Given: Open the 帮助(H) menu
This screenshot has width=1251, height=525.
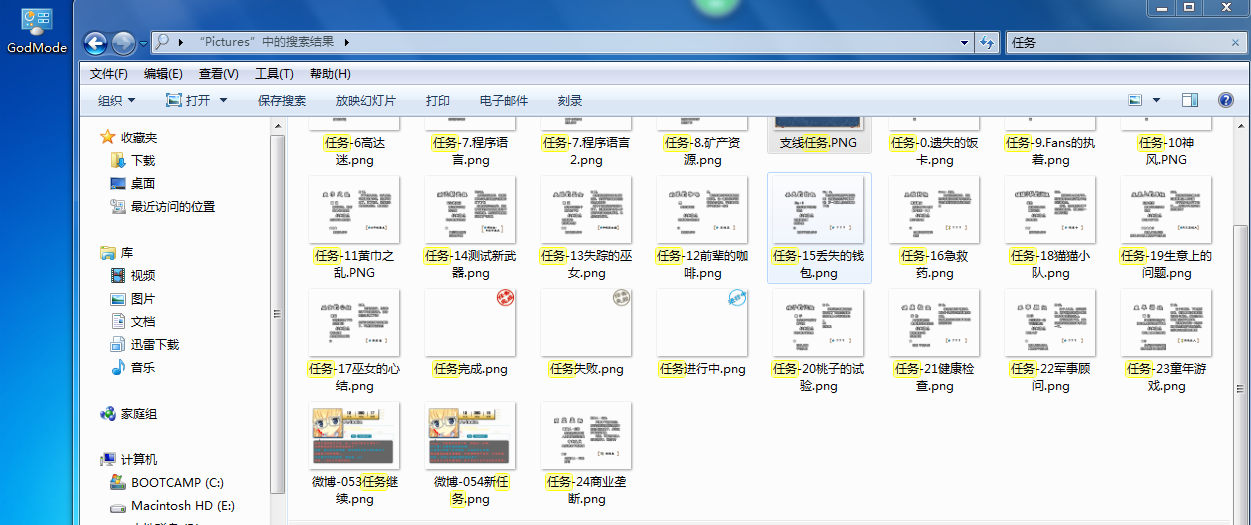Looking at the screenshot, I should (x=330, y=74).
